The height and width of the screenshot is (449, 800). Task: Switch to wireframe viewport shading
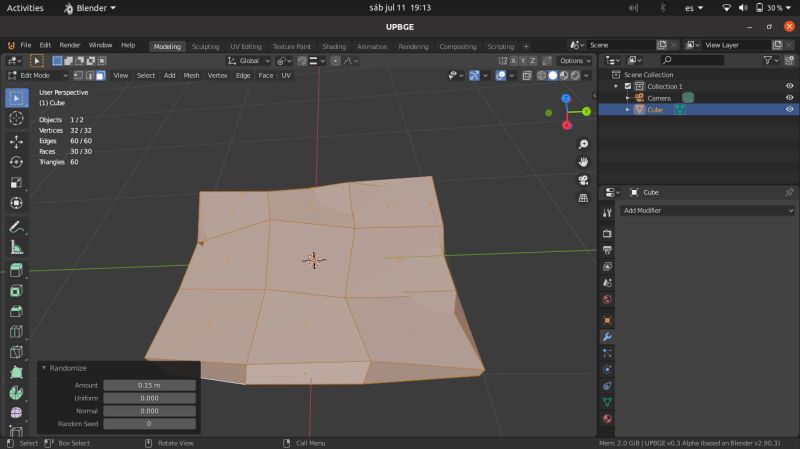click(x=541, y=76)
